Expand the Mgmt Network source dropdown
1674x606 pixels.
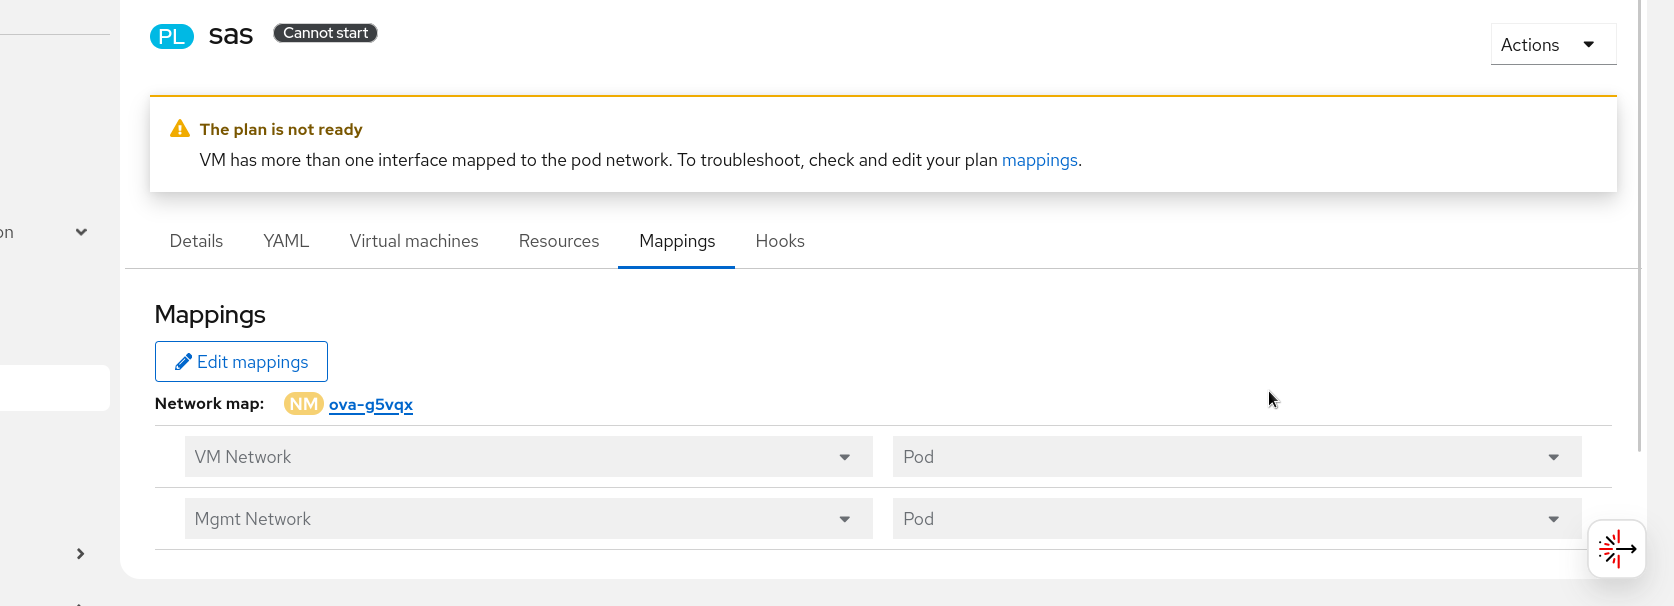(x=528, y=519)
